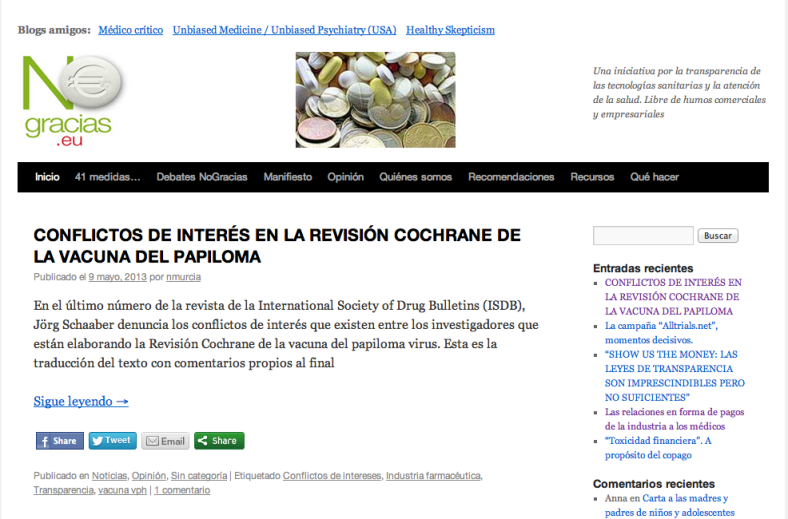Screen dimensions: 788x519
Task: Click the green Share button
Action: pyautogui.click(x=218, y=440)
